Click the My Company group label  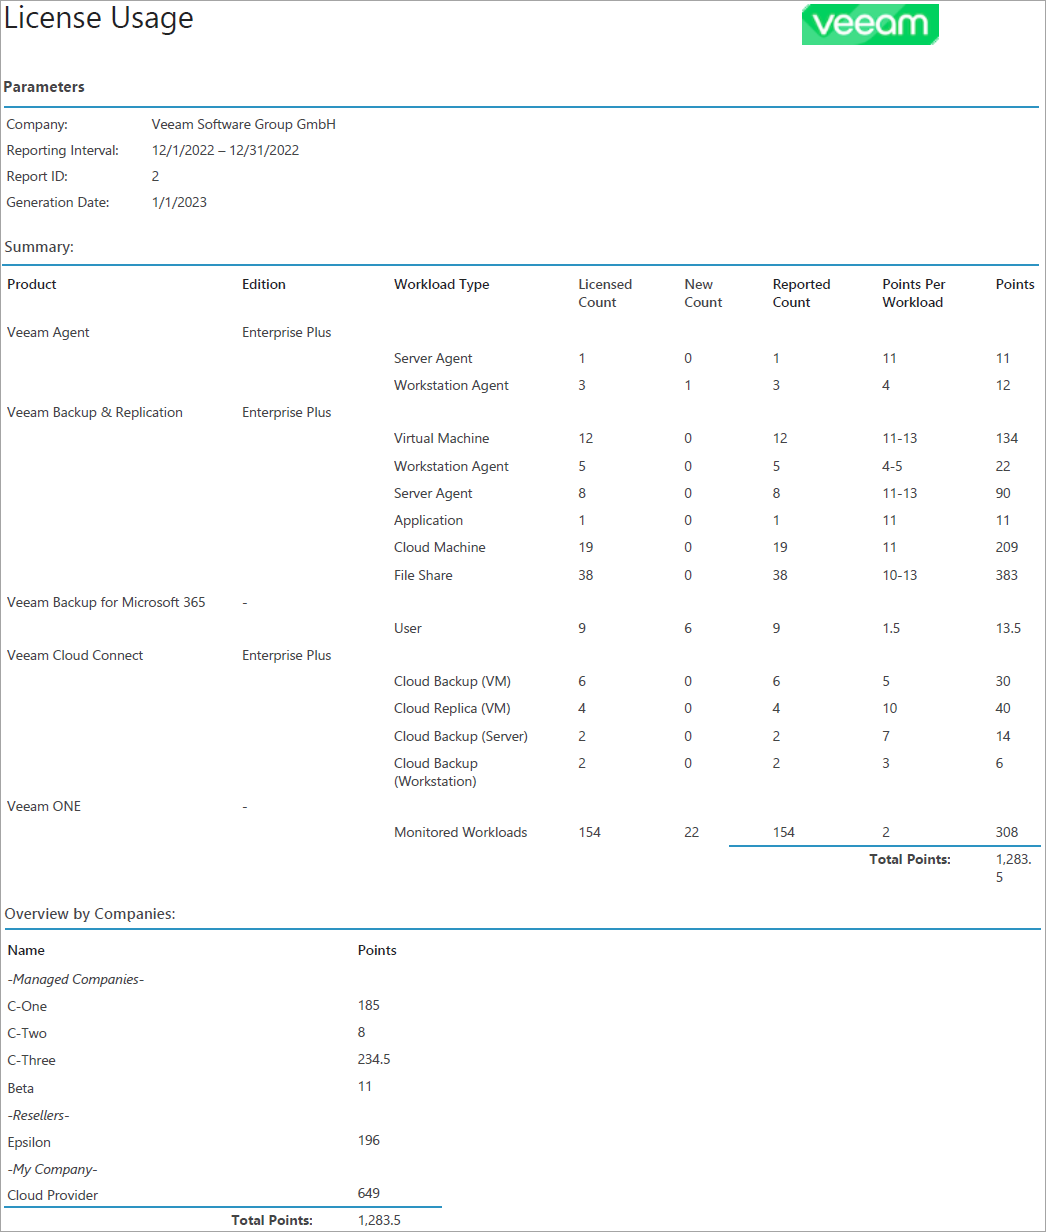(52, 1169)
